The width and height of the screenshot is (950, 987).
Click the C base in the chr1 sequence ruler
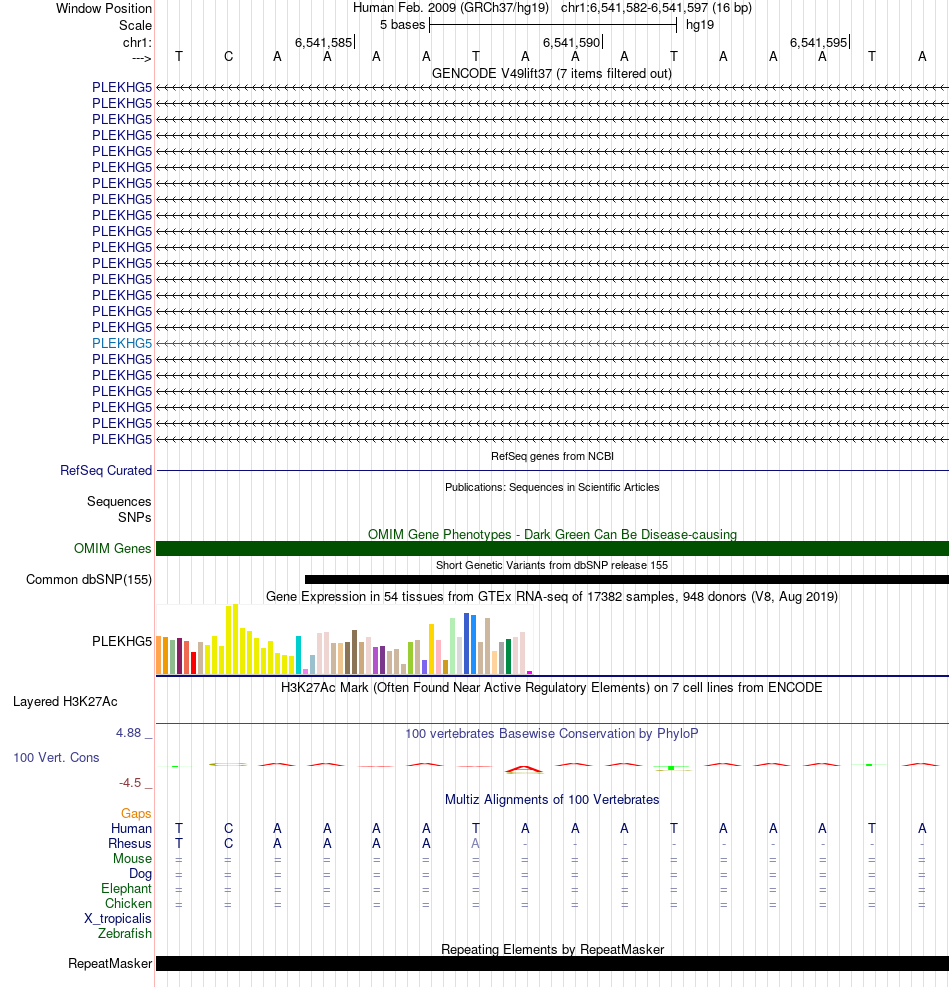click(x=229, y=57)
